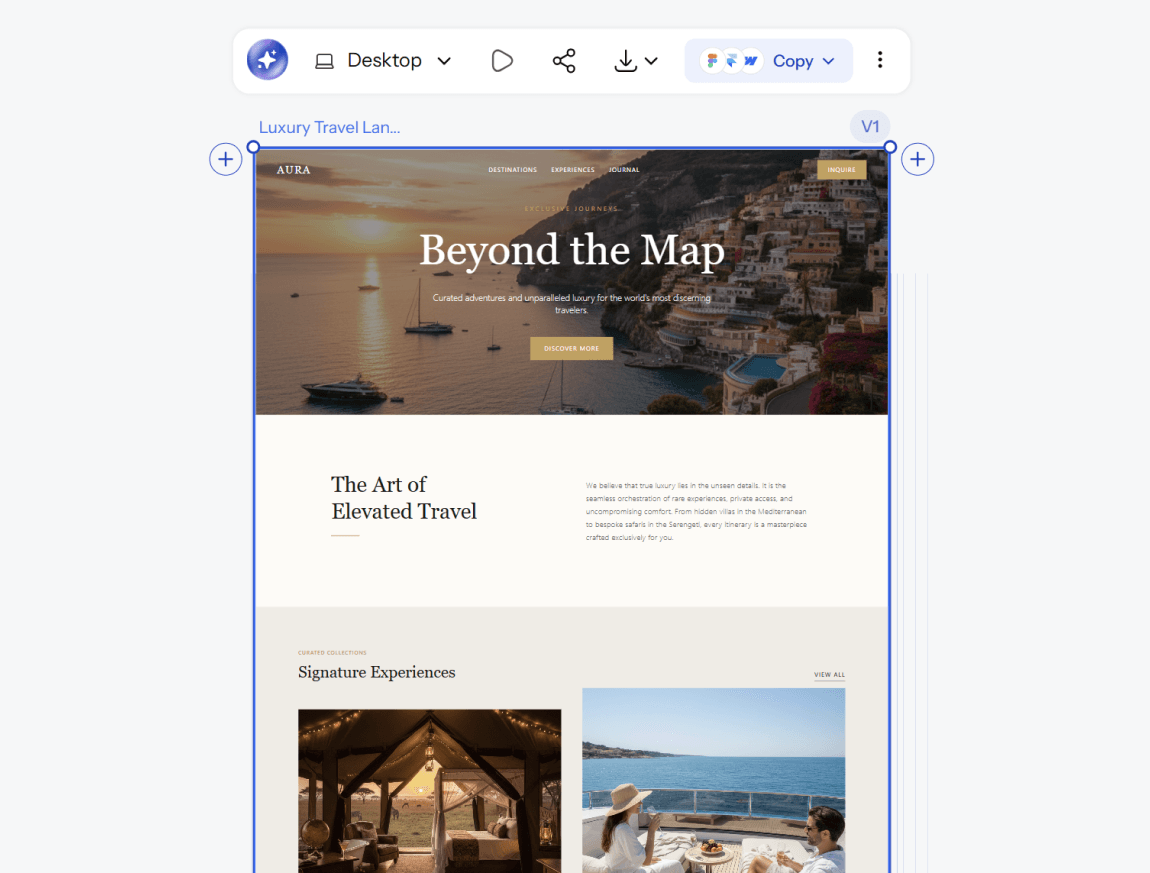Open the three-dot more options menu
Viewport: 1150px width, 873px height.
(x=880, y=60)
